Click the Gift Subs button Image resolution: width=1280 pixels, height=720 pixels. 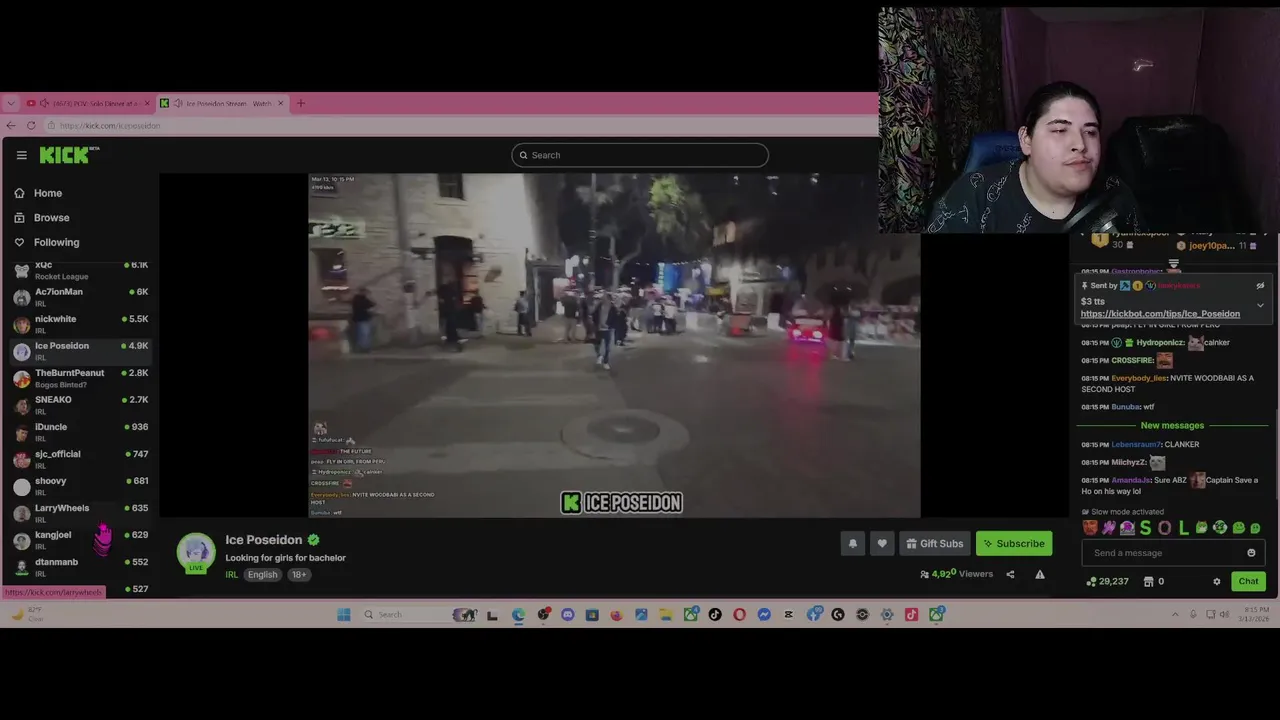coord(935,543)
